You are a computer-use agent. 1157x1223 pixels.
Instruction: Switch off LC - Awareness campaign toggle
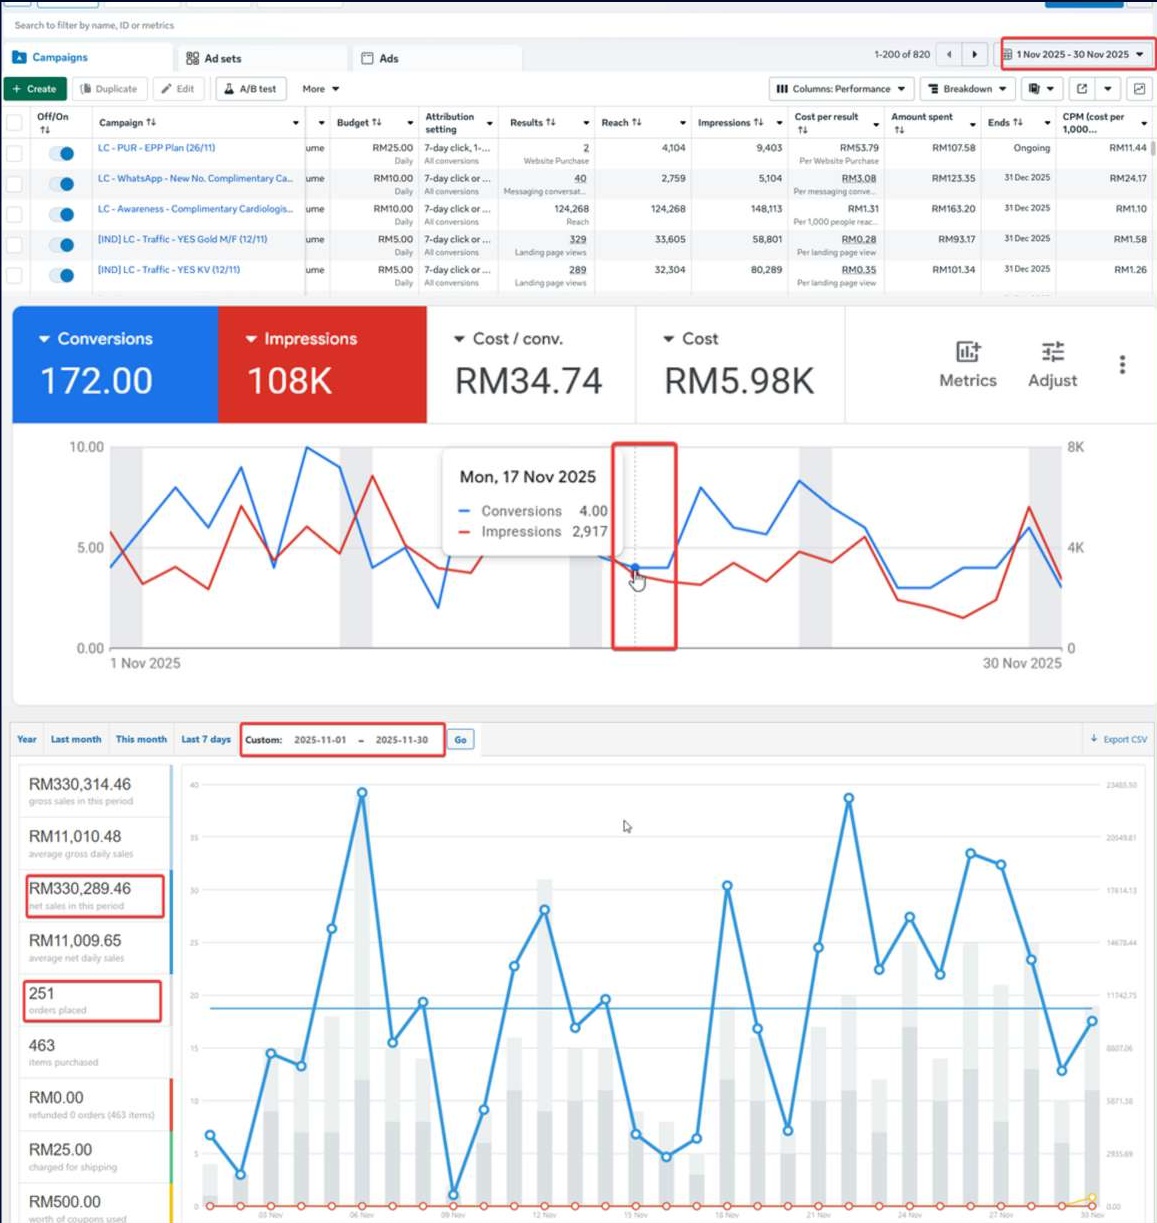point(61,214)
